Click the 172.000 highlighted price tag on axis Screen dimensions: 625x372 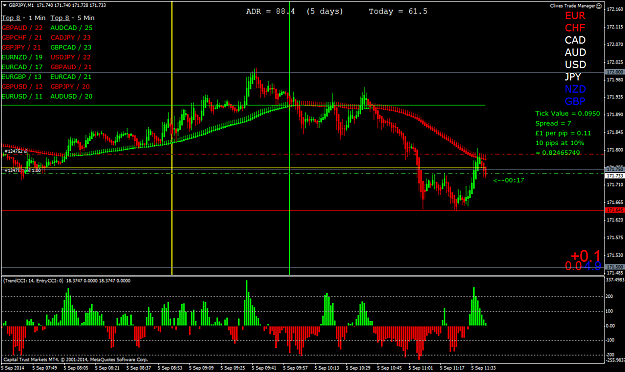615,72
